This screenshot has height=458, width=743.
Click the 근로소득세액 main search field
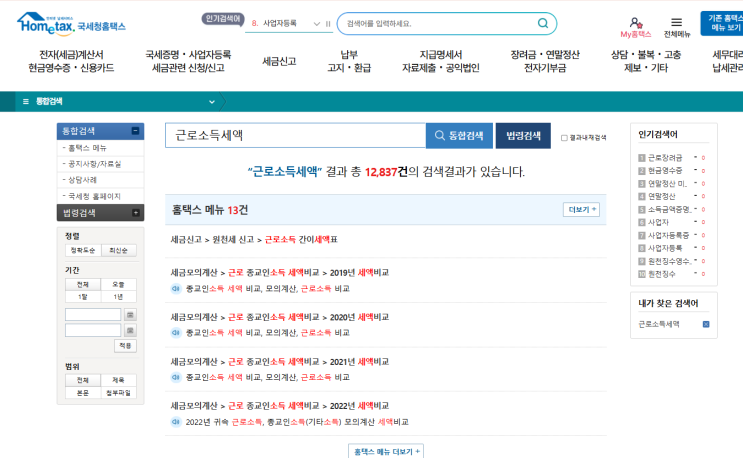pos(295,135)
